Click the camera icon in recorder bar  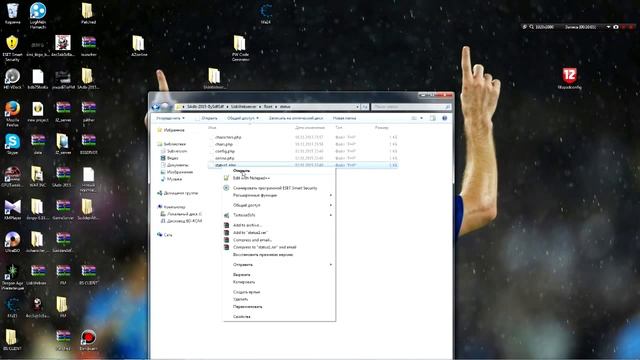pos(616,27)
